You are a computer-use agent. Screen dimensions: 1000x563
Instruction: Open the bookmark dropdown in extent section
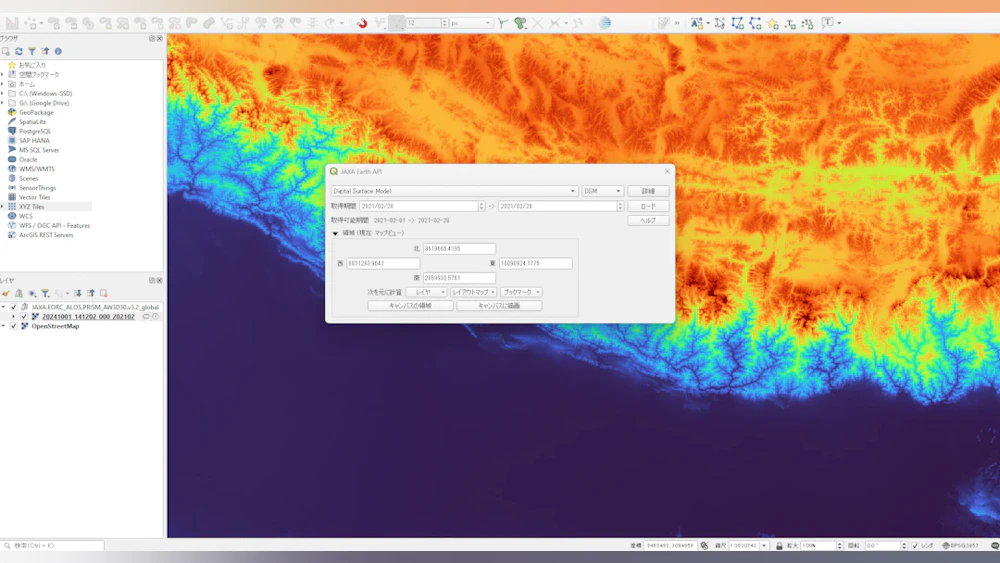coord(521,292)
